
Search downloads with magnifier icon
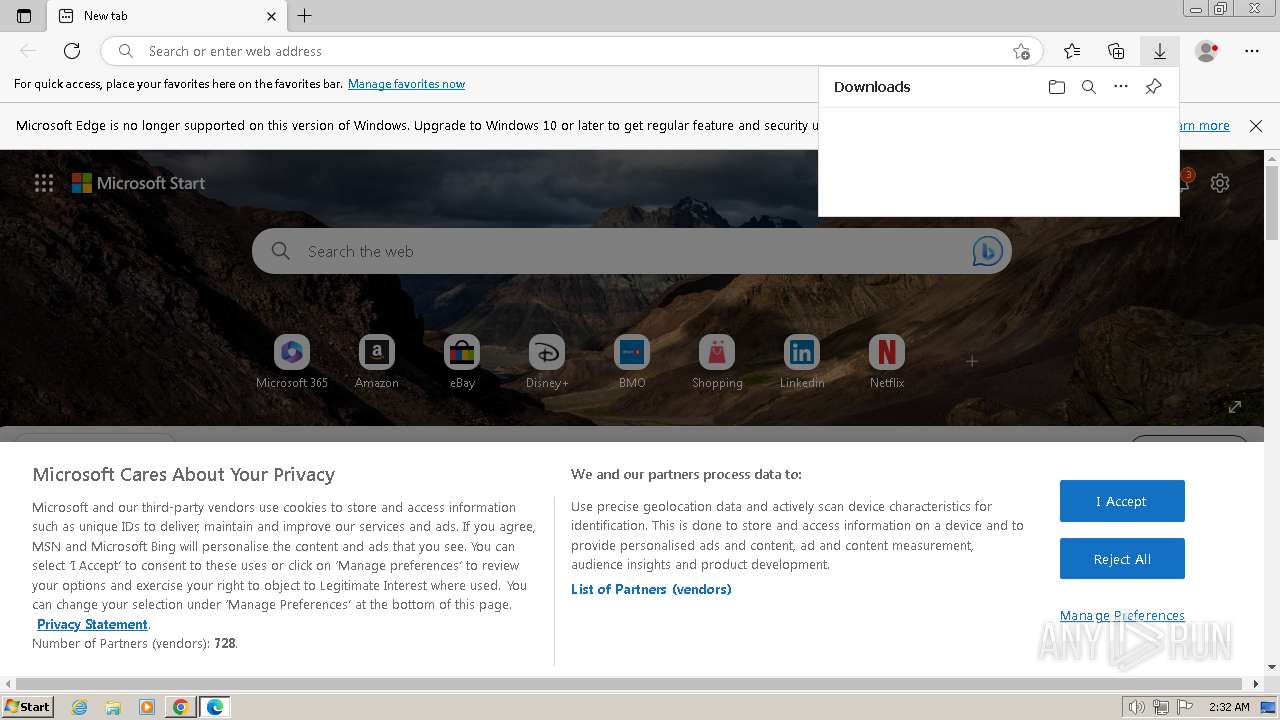1089,87
